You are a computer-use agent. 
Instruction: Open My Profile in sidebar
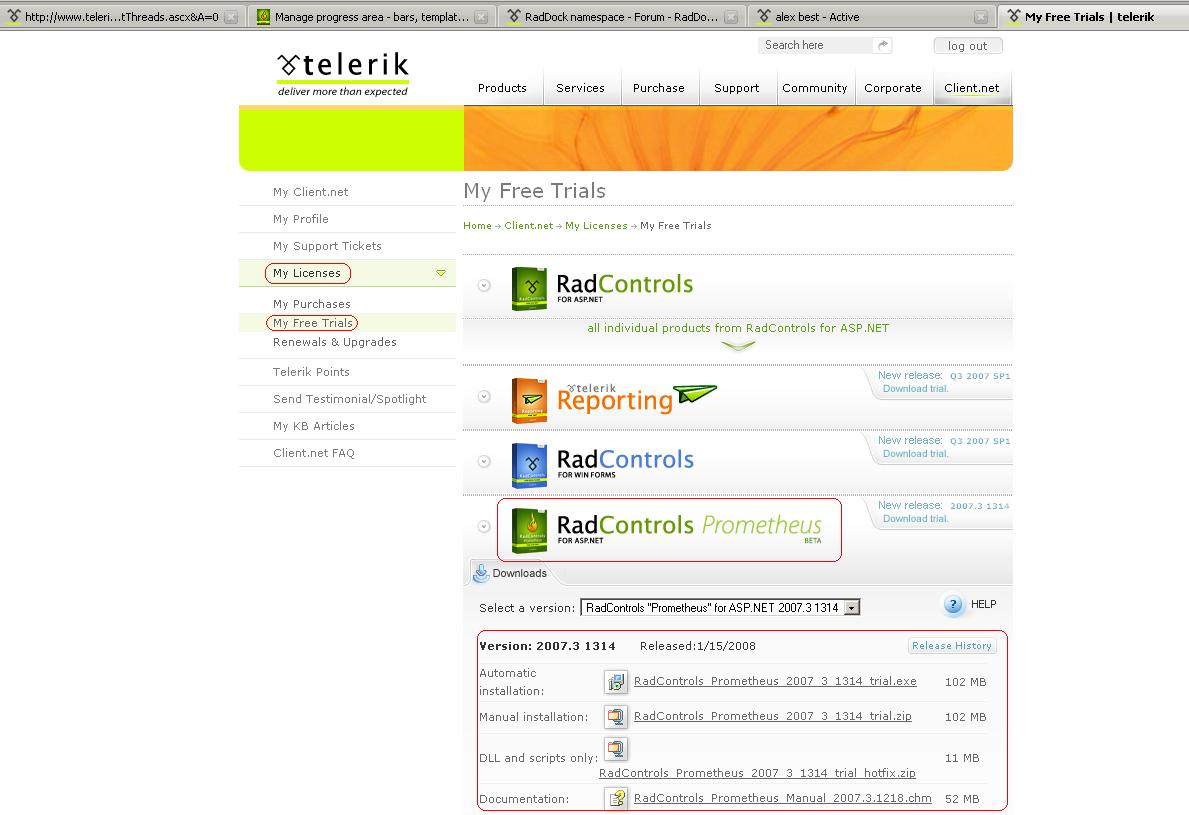[300, 219]
